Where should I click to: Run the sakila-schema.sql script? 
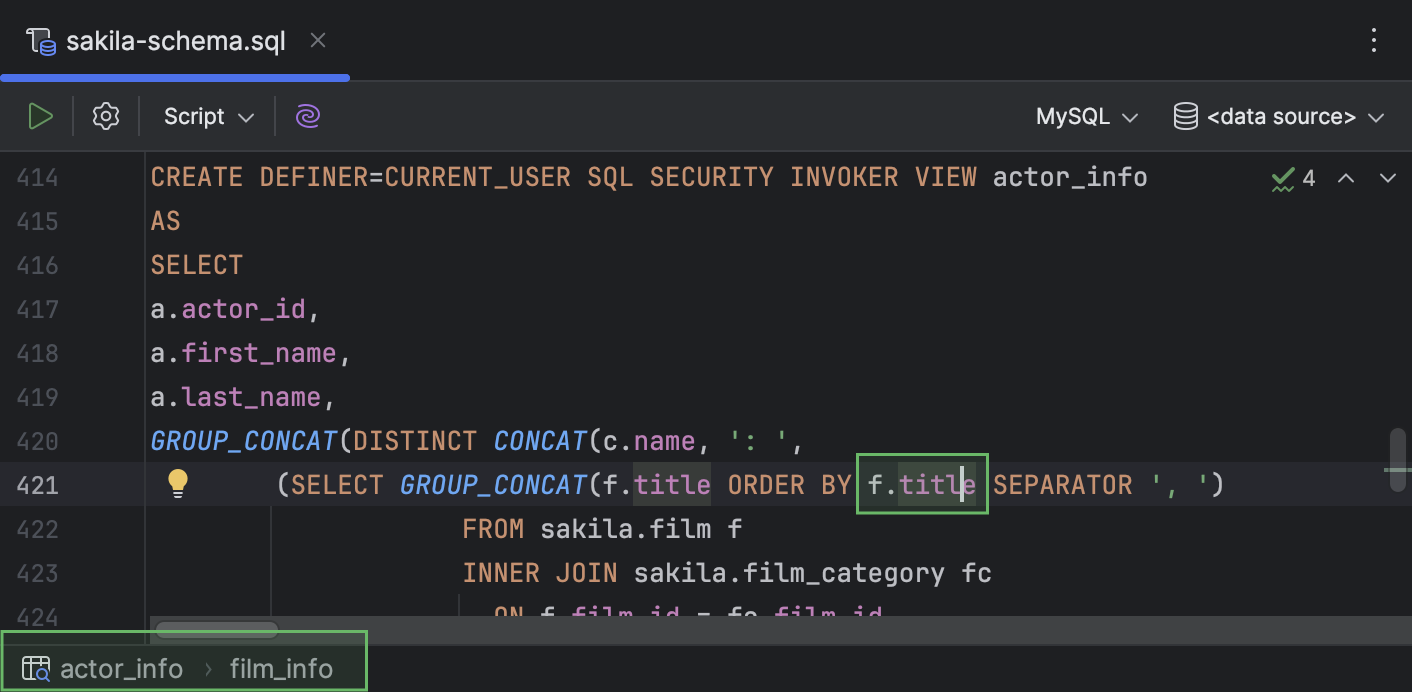click(x=40, y=115)
